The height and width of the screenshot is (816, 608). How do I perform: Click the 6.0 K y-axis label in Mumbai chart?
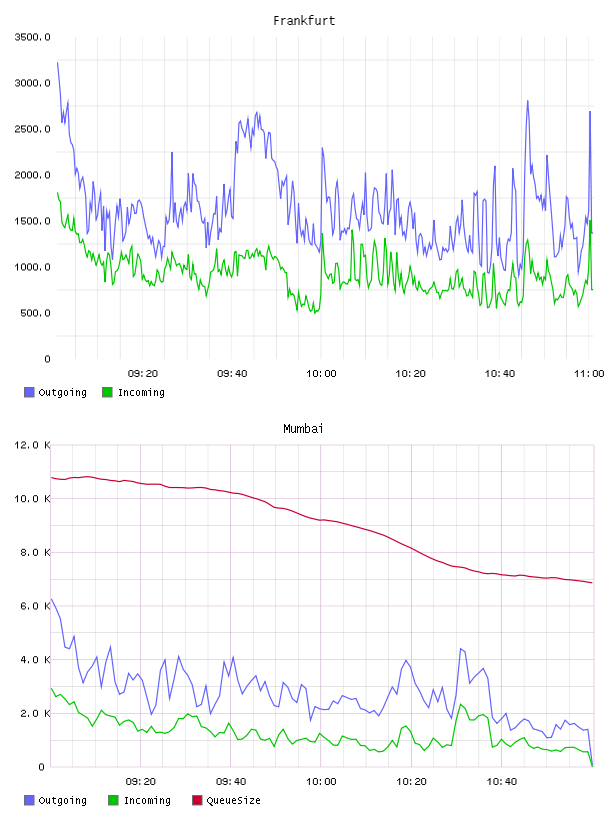[35, 606]
